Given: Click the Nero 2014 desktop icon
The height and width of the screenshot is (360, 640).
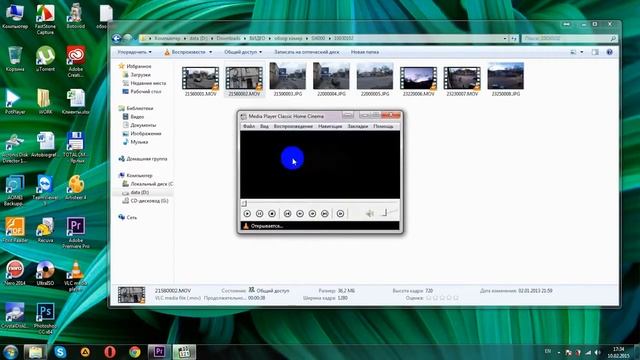Looking at the screenshot, I should point(15,273).
